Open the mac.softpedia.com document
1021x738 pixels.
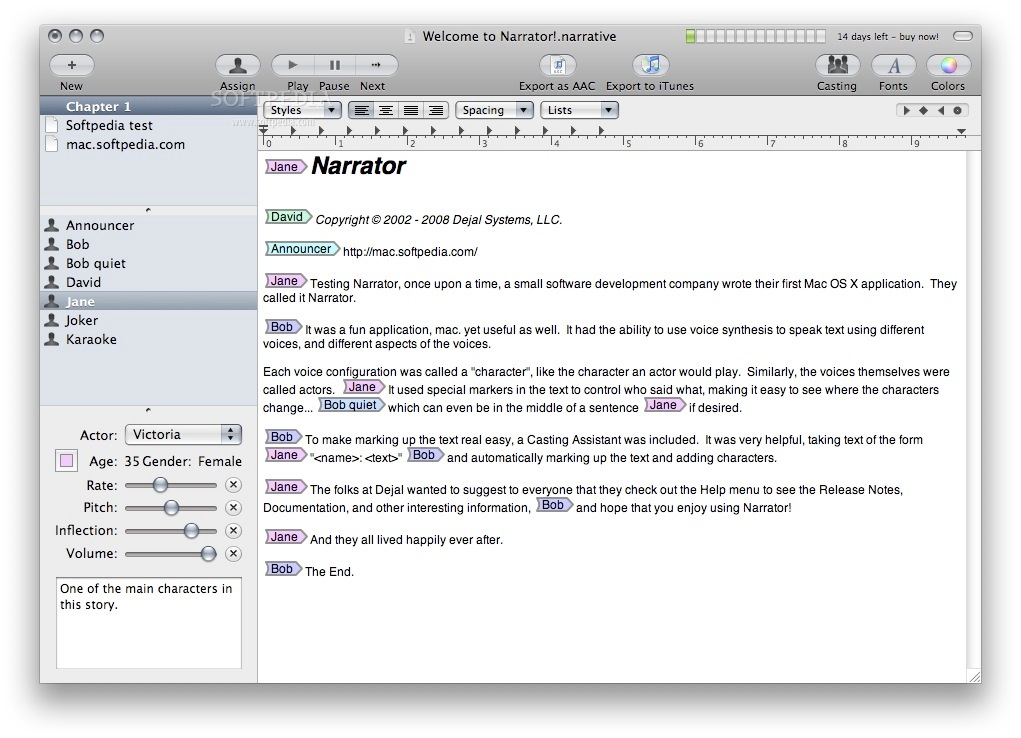148,144
